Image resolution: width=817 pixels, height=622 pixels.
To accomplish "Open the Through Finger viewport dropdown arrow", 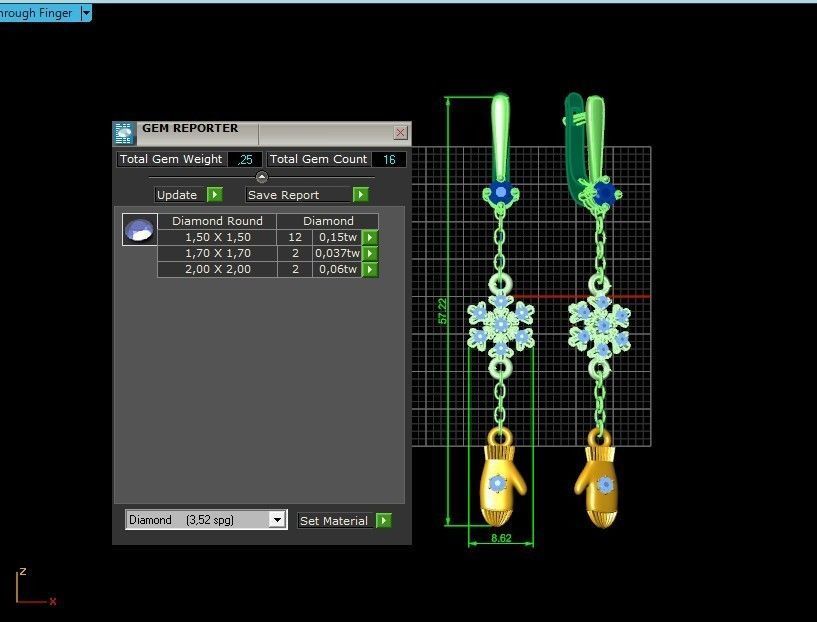I will tap(86, 13).
